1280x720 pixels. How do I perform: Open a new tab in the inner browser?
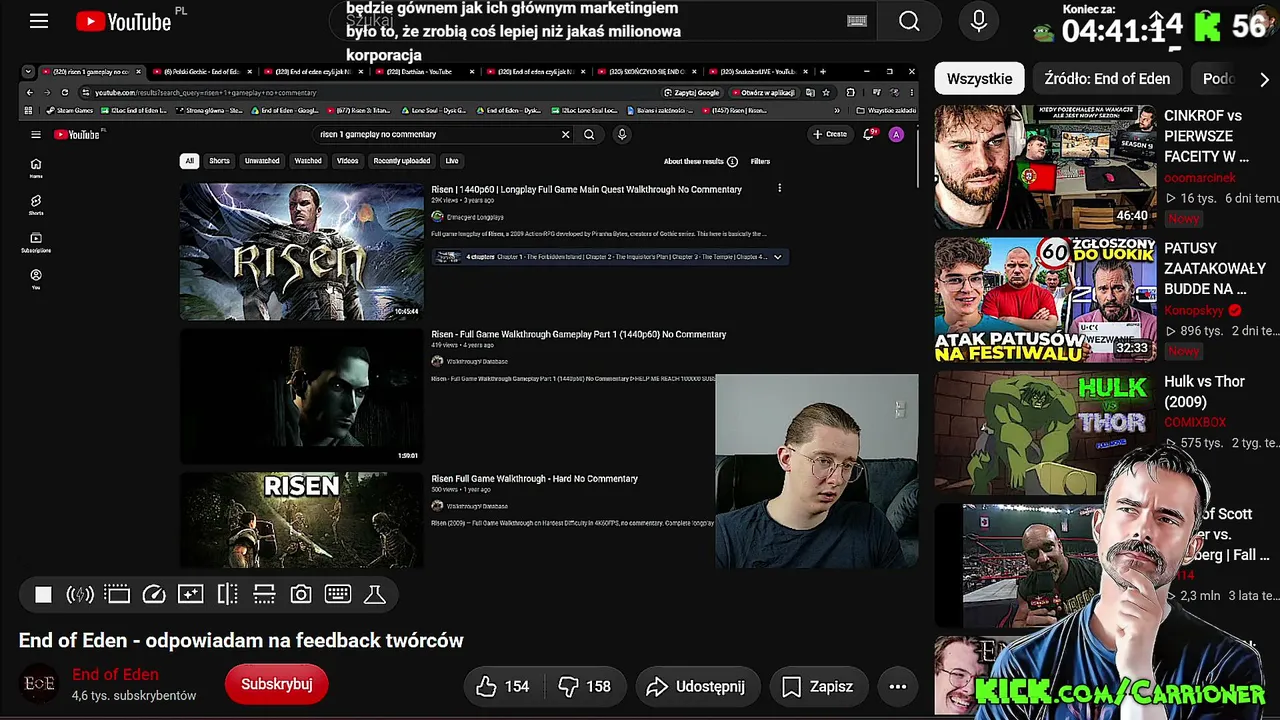(823, 72)
